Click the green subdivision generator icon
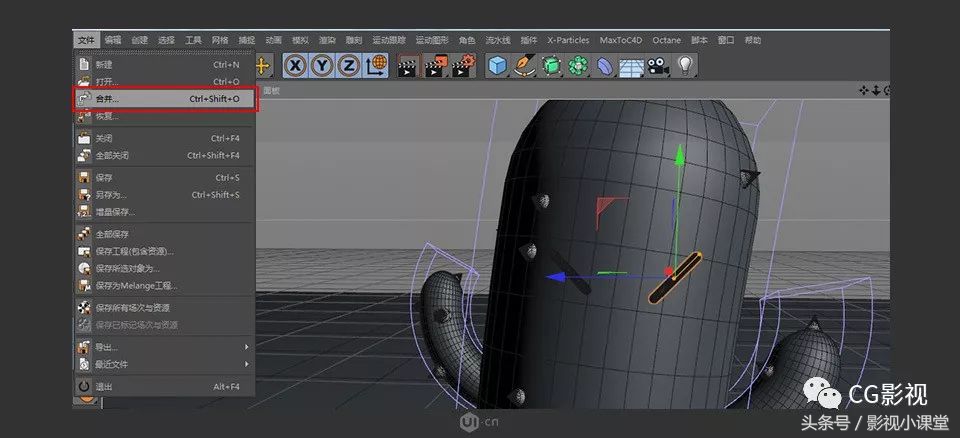The image size is (960, 438). 551,66
